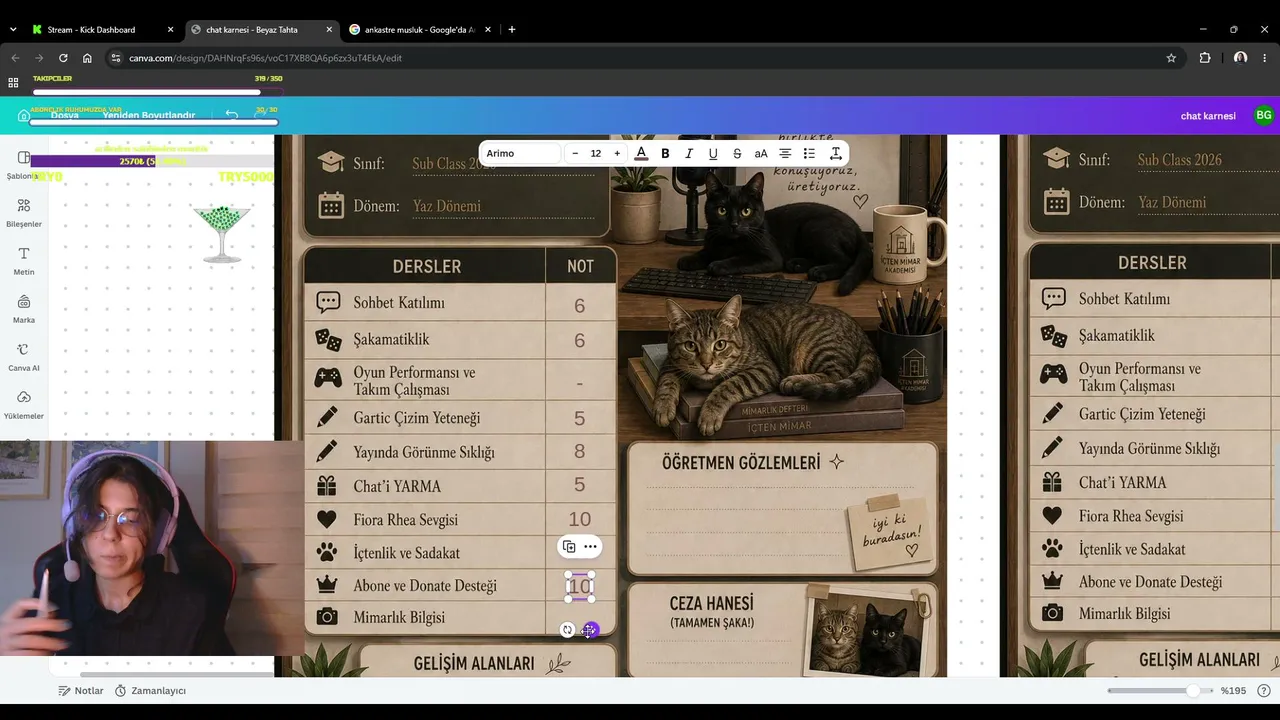
Task: Open the Chrome three-dot menu
Action: point(1267,58)
